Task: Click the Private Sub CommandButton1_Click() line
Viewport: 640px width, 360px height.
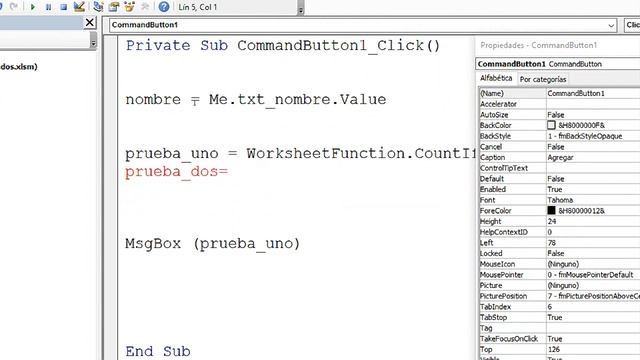Action: point(282,45)
